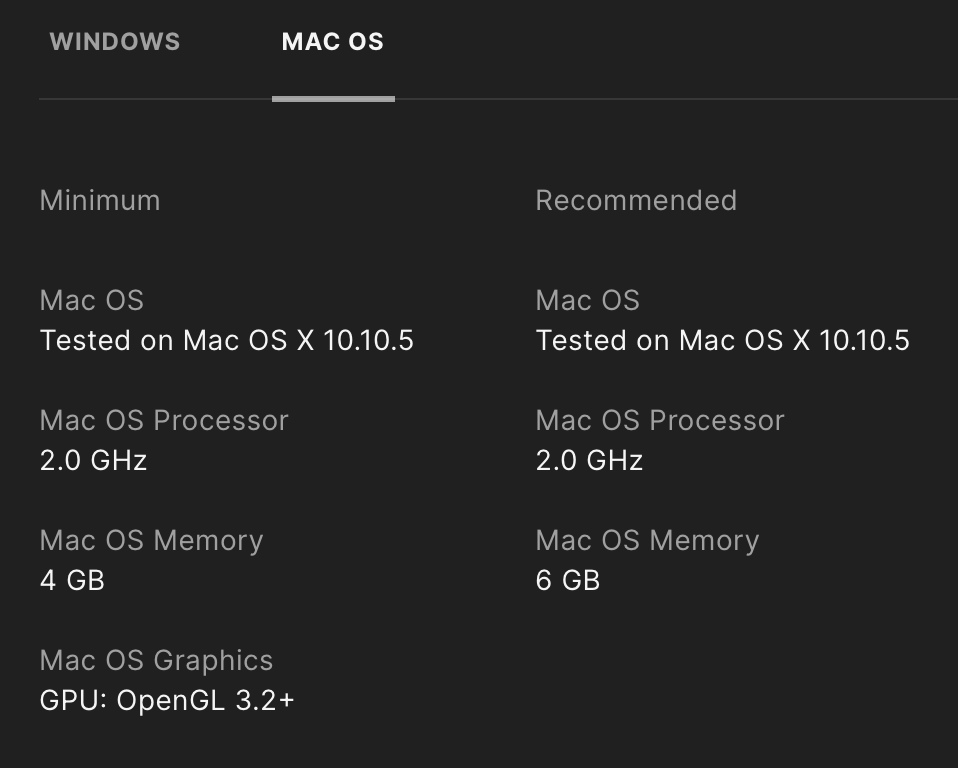Viewport: 958px width, 768px height.
Task: Select recommended Tested on Mac OS X 10.10.5
Action: tap(723, 340)
